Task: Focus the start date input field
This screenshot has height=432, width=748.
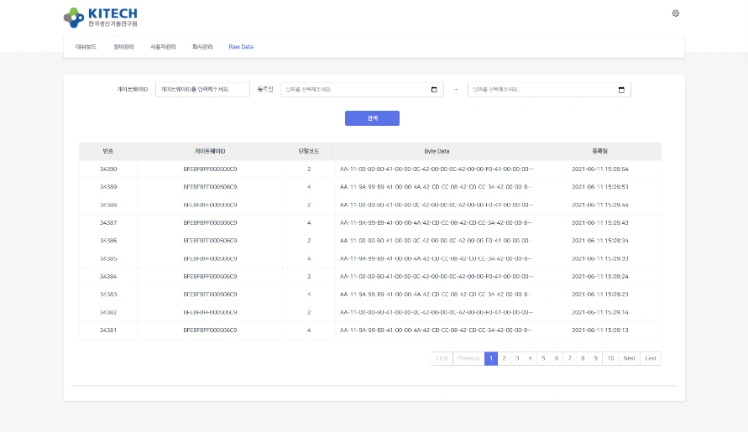Action: coord(362,89)
